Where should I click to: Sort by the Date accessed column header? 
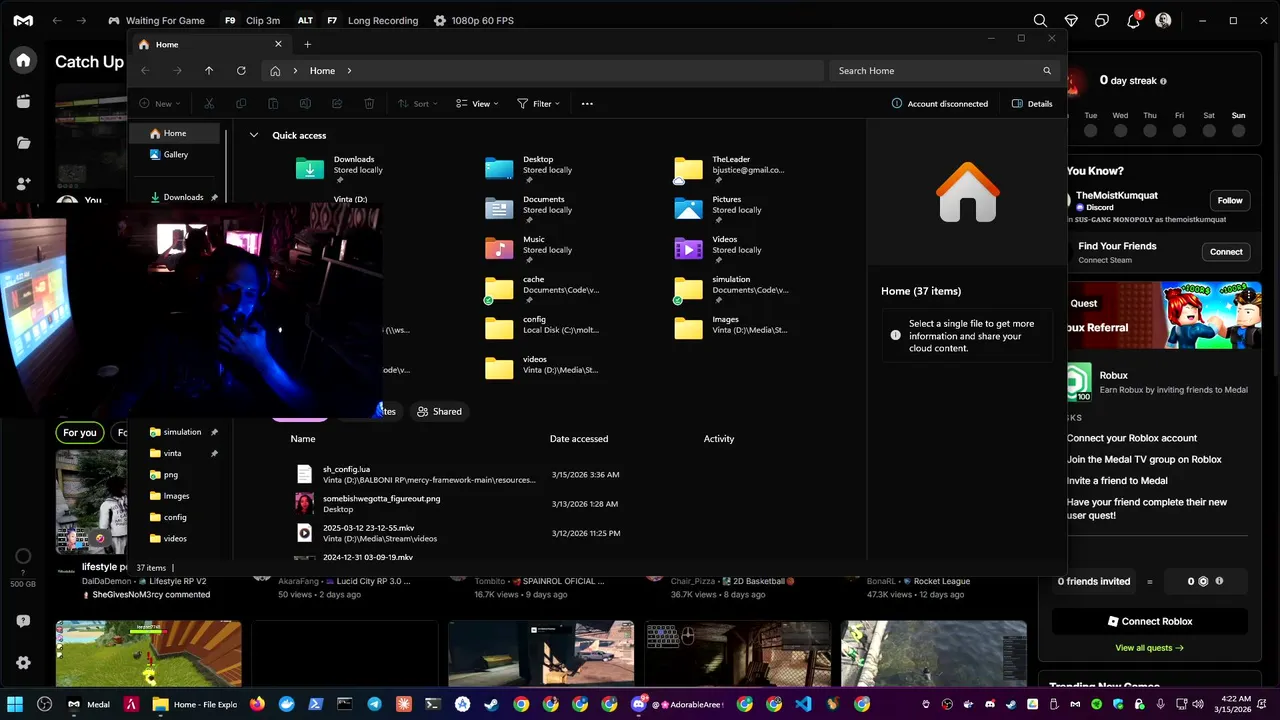579,438
